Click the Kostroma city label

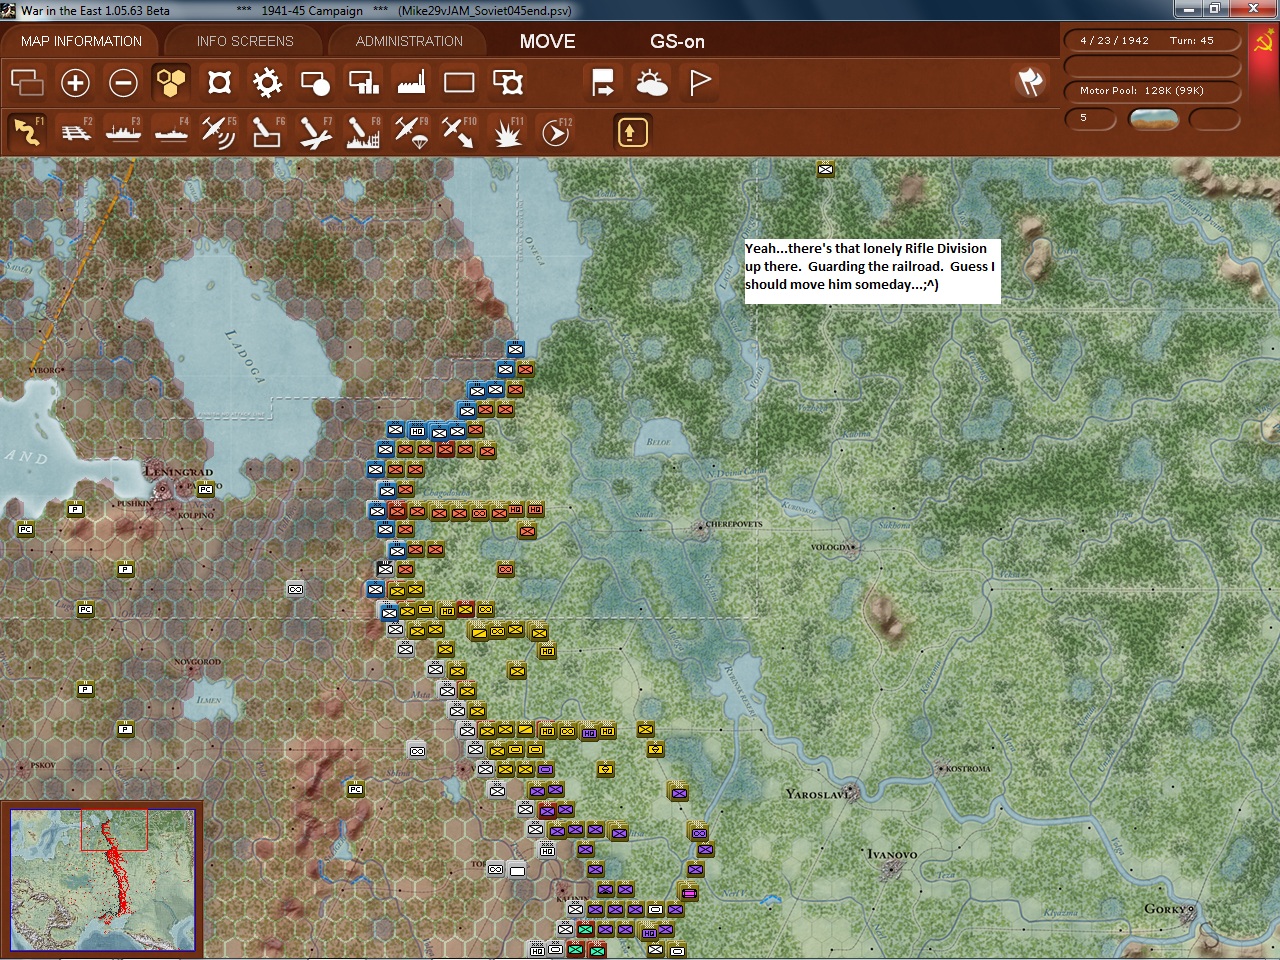tap(967, 769)
